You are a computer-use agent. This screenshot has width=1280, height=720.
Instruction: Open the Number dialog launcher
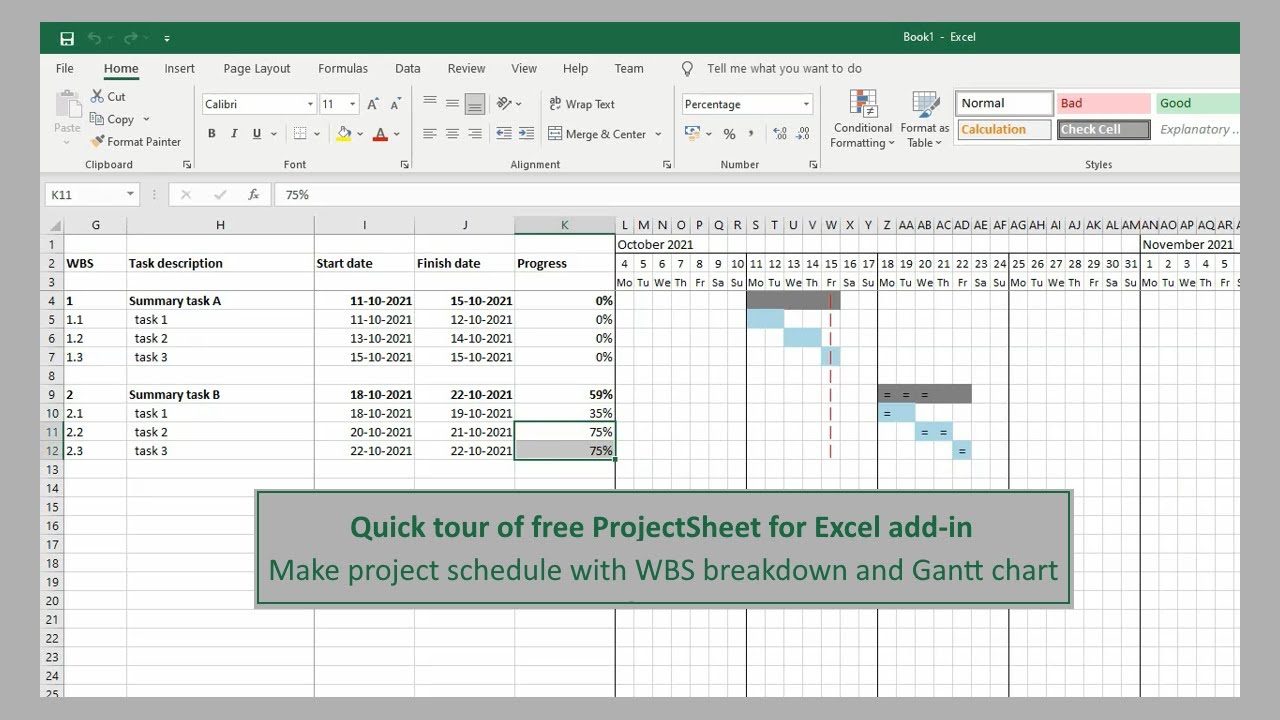click(x=816, y=165)
